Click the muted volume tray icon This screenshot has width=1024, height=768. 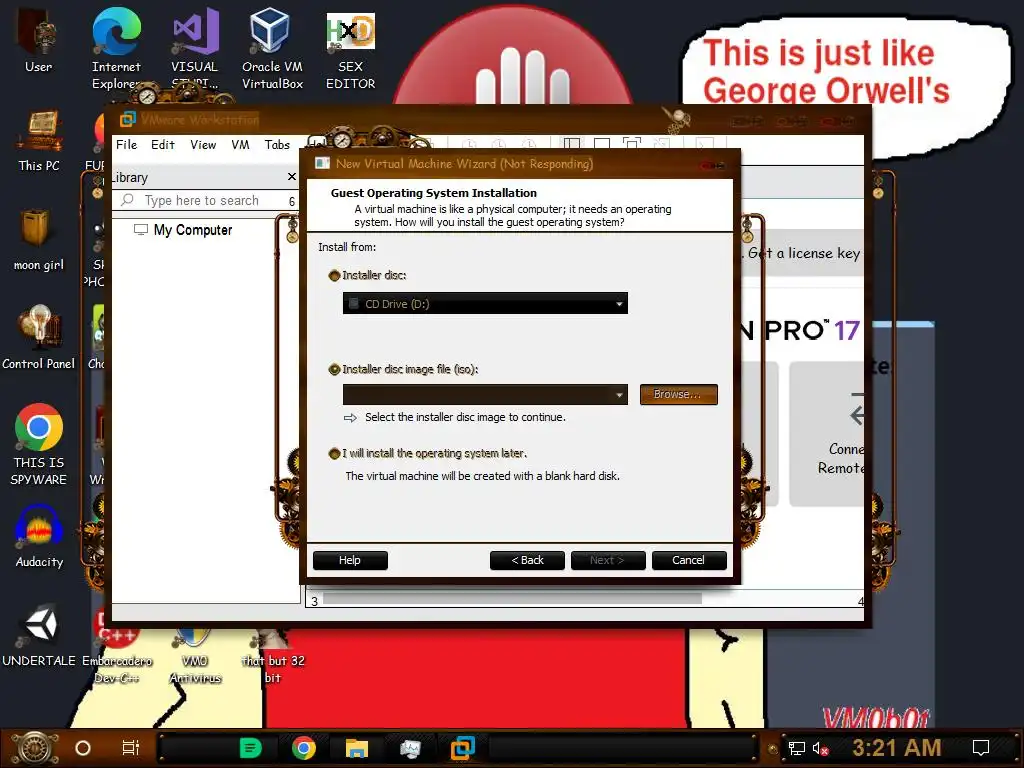click(820, 748)
